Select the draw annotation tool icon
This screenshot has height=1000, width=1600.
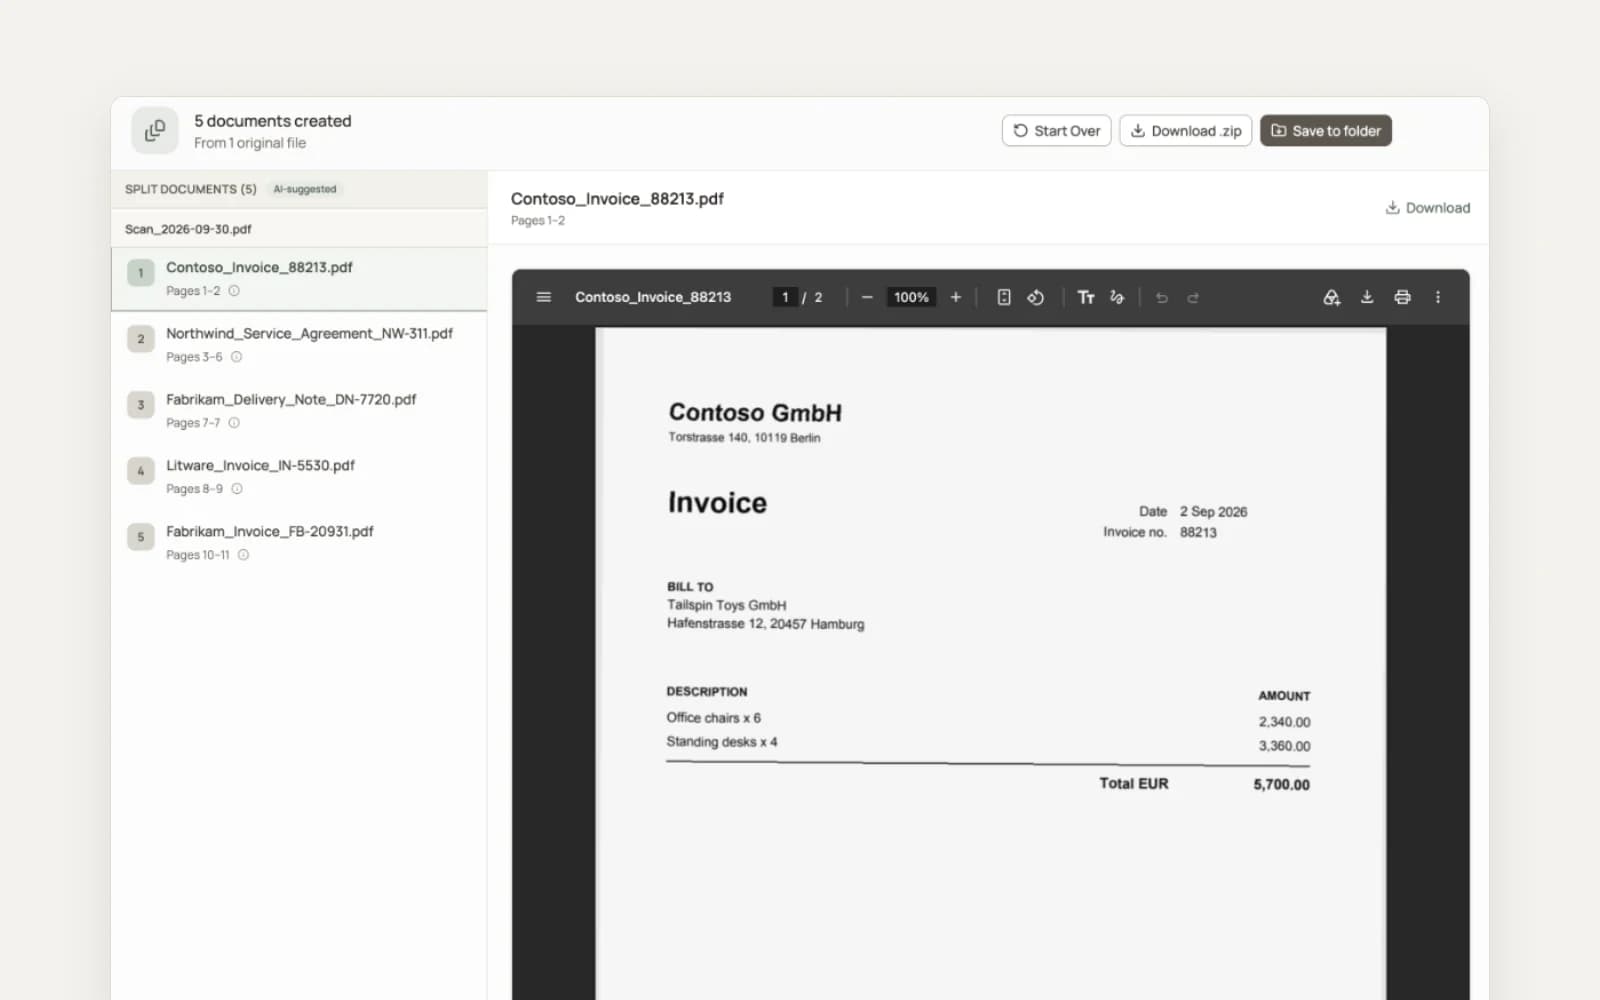(1117, 297)
